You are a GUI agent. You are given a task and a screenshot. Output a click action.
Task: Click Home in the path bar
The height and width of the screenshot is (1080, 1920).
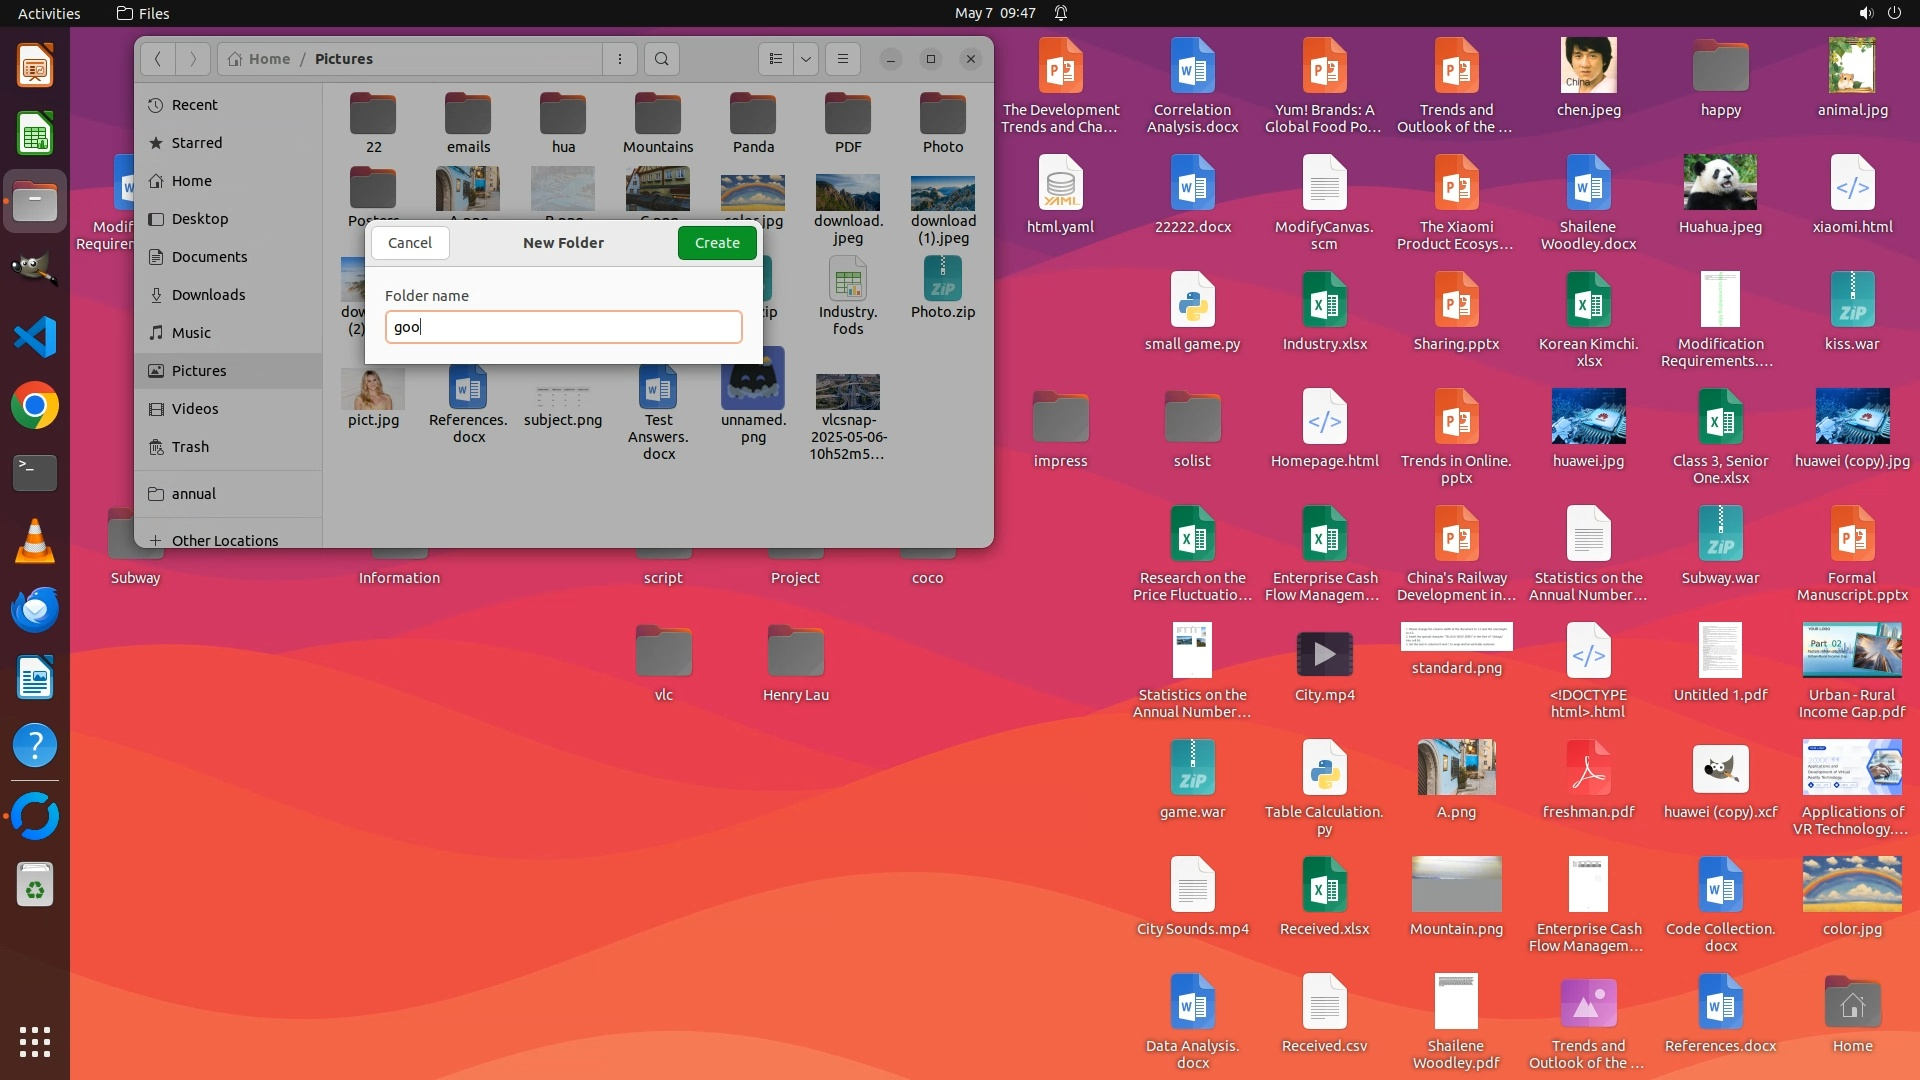point(259,59)
